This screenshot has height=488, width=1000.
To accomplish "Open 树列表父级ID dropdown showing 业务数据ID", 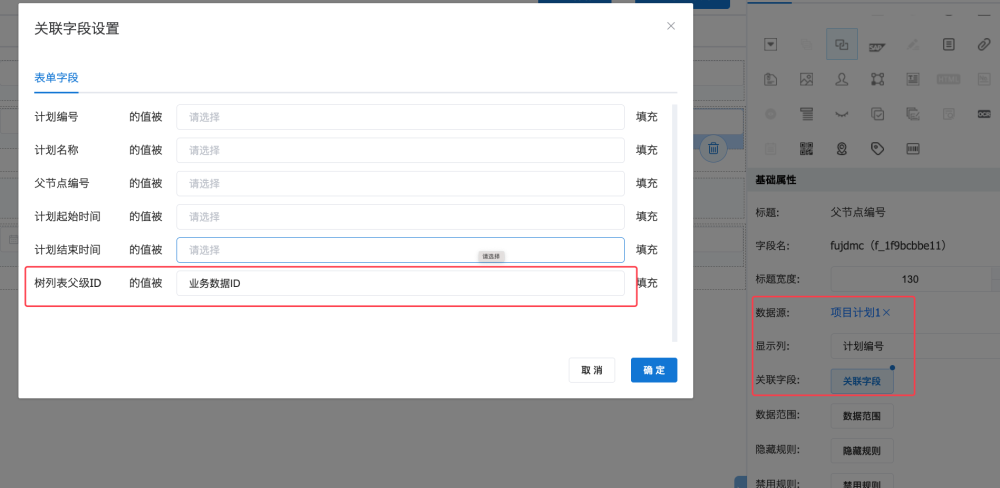I will point(400,283).
